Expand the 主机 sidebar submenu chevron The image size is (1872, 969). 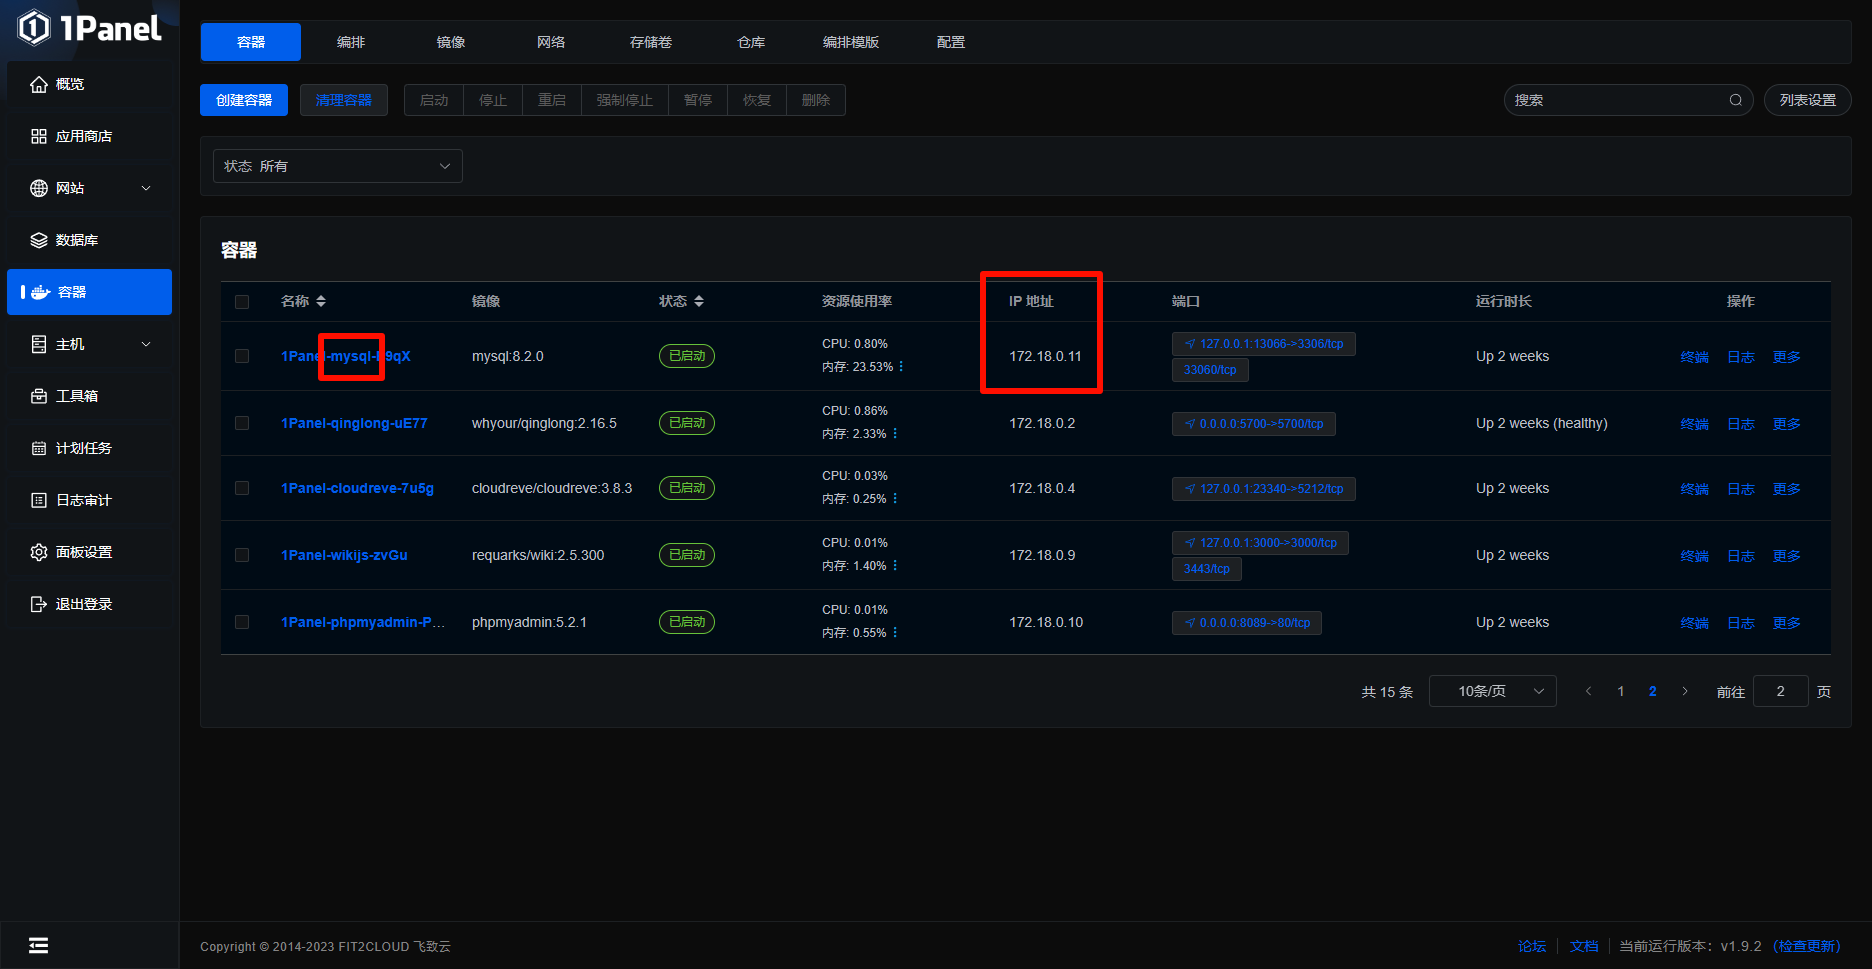tap(146, 345)
